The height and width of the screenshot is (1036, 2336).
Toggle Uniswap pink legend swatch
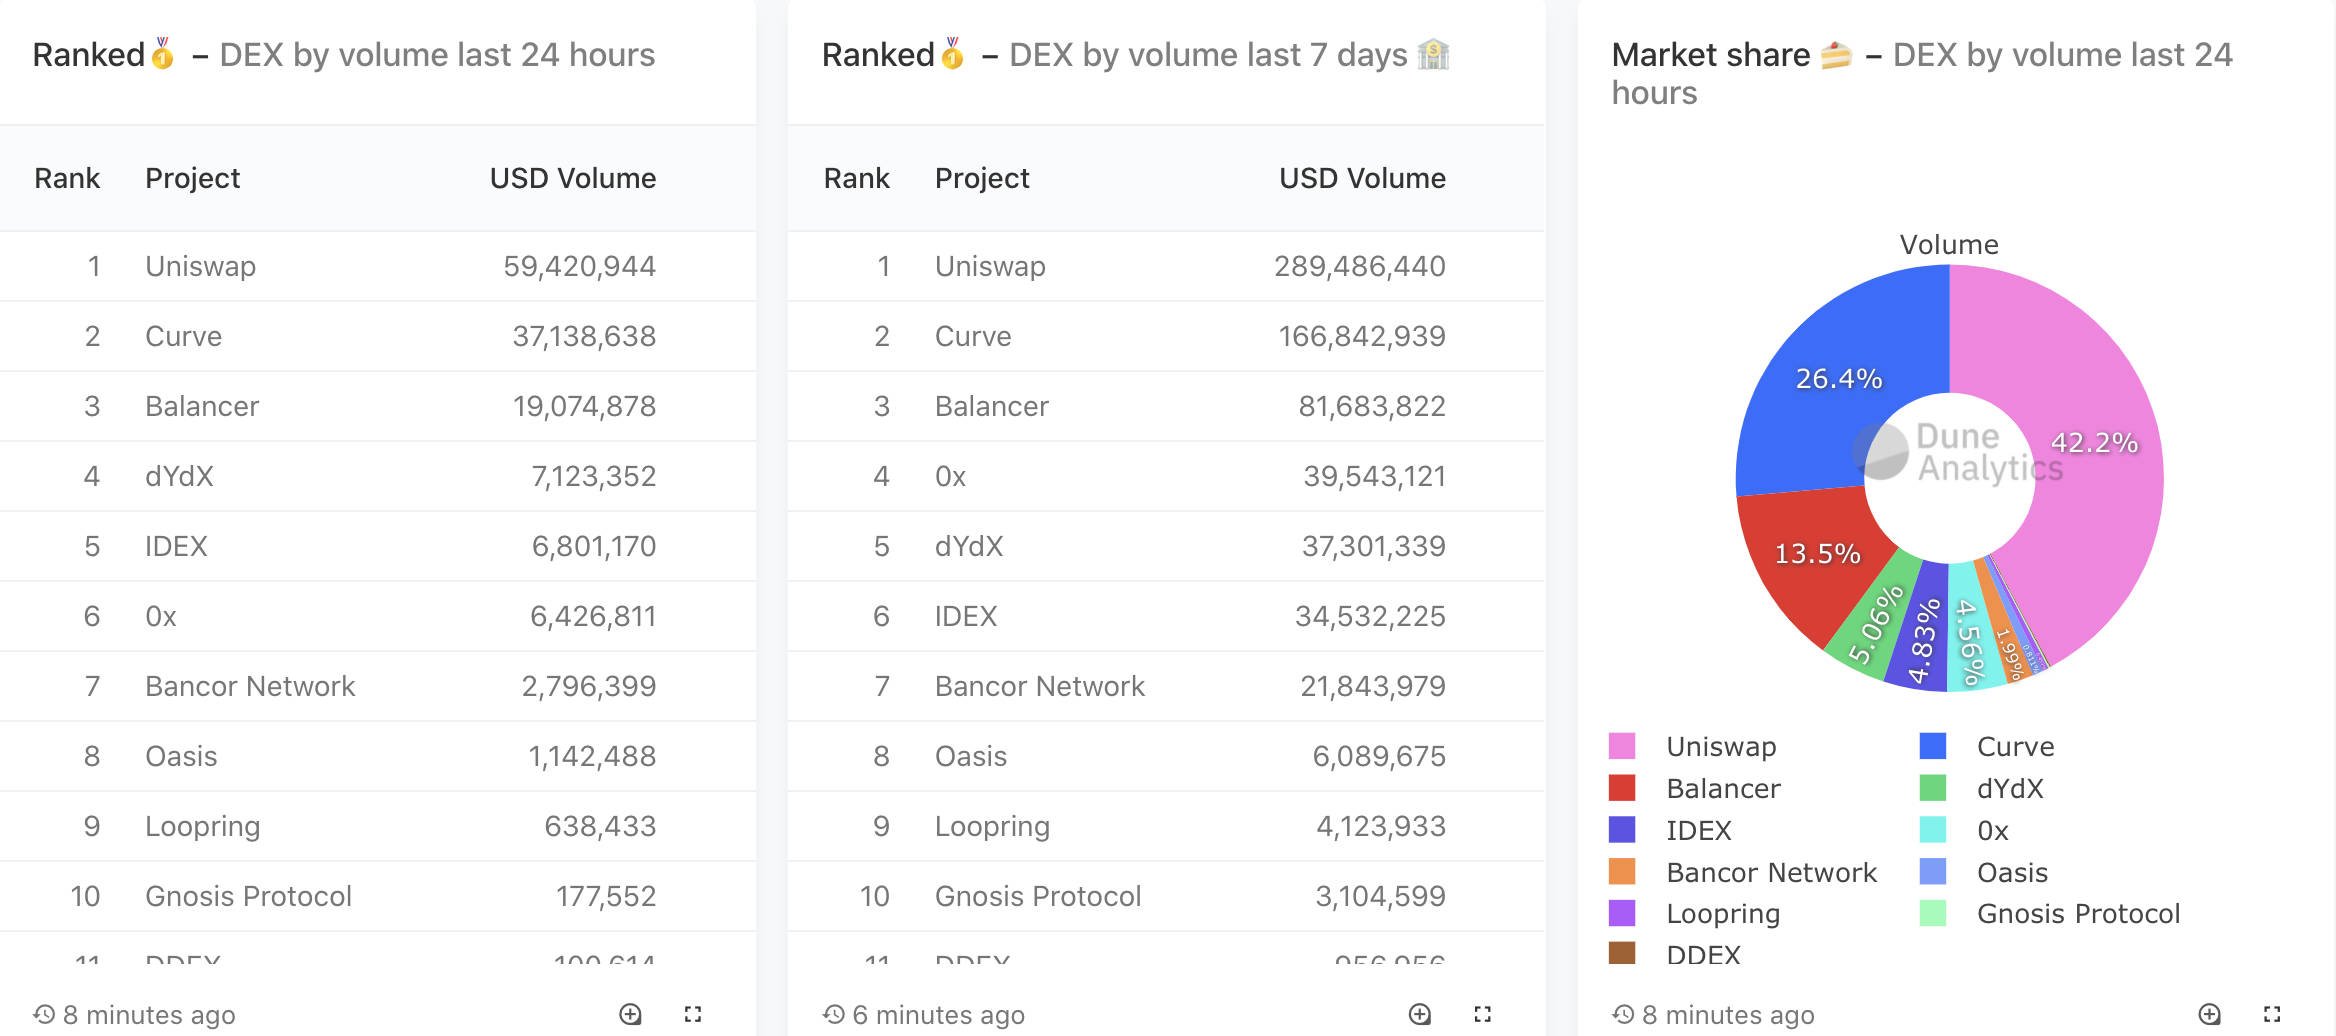tap(1622, 746)
